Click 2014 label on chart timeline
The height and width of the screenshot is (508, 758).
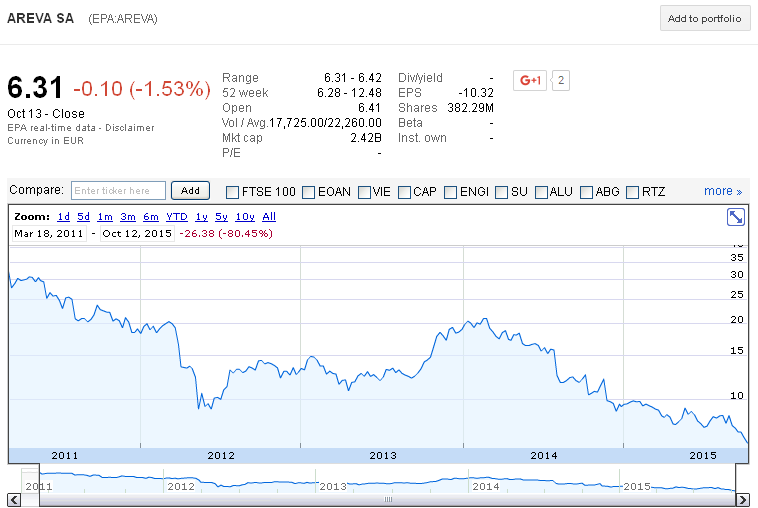(x=544, y=455)
